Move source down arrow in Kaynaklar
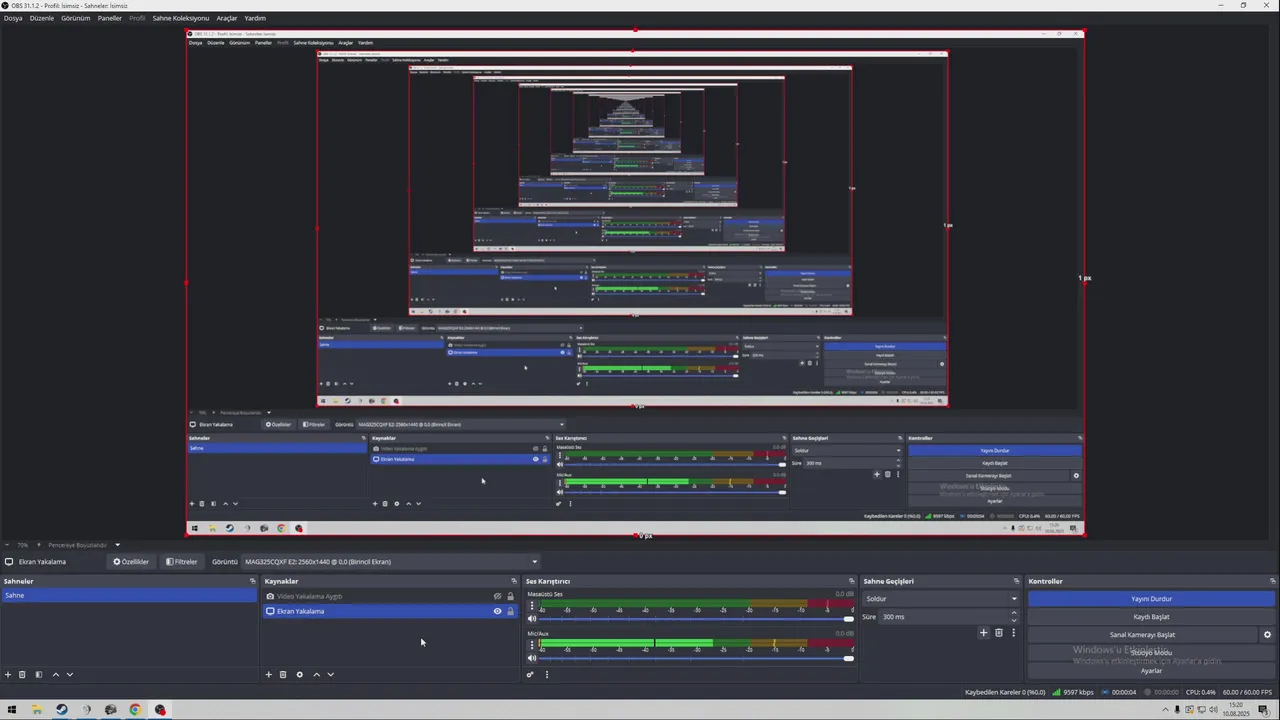The image size is (1280, 720). 331,675
